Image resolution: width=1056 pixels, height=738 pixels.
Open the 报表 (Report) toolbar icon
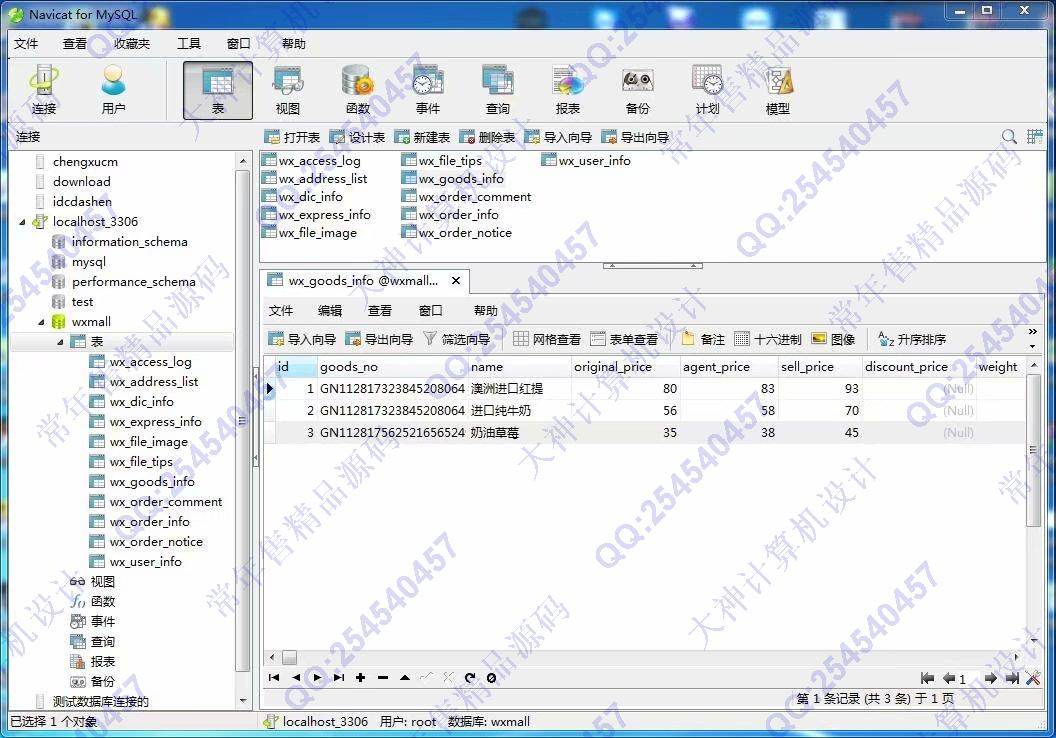point(568,90)
